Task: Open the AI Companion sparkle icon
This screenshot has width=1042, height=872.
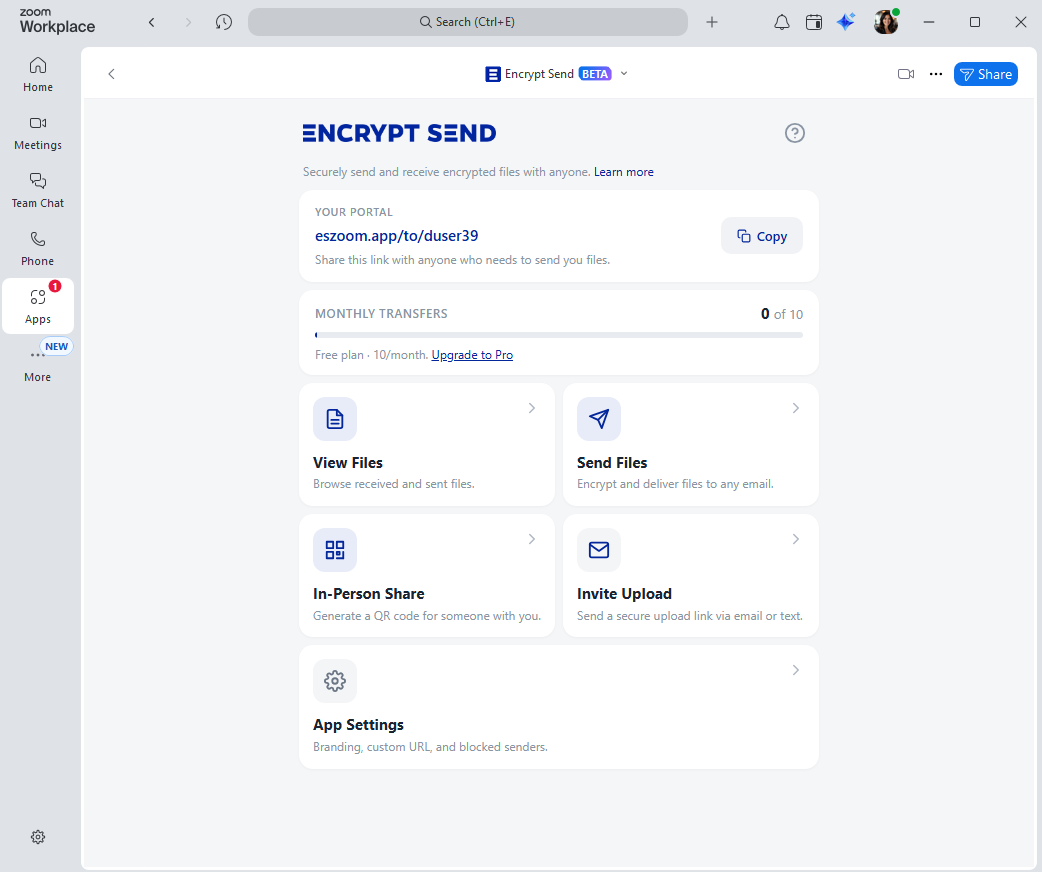Action: tap(846, 22)
